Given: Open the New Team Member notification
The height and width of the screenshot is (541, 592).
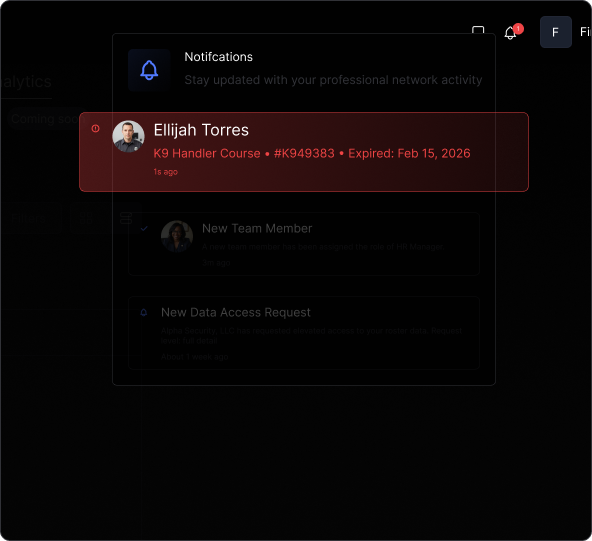Looking at the screenshot, I should click(x=304, y=244).
